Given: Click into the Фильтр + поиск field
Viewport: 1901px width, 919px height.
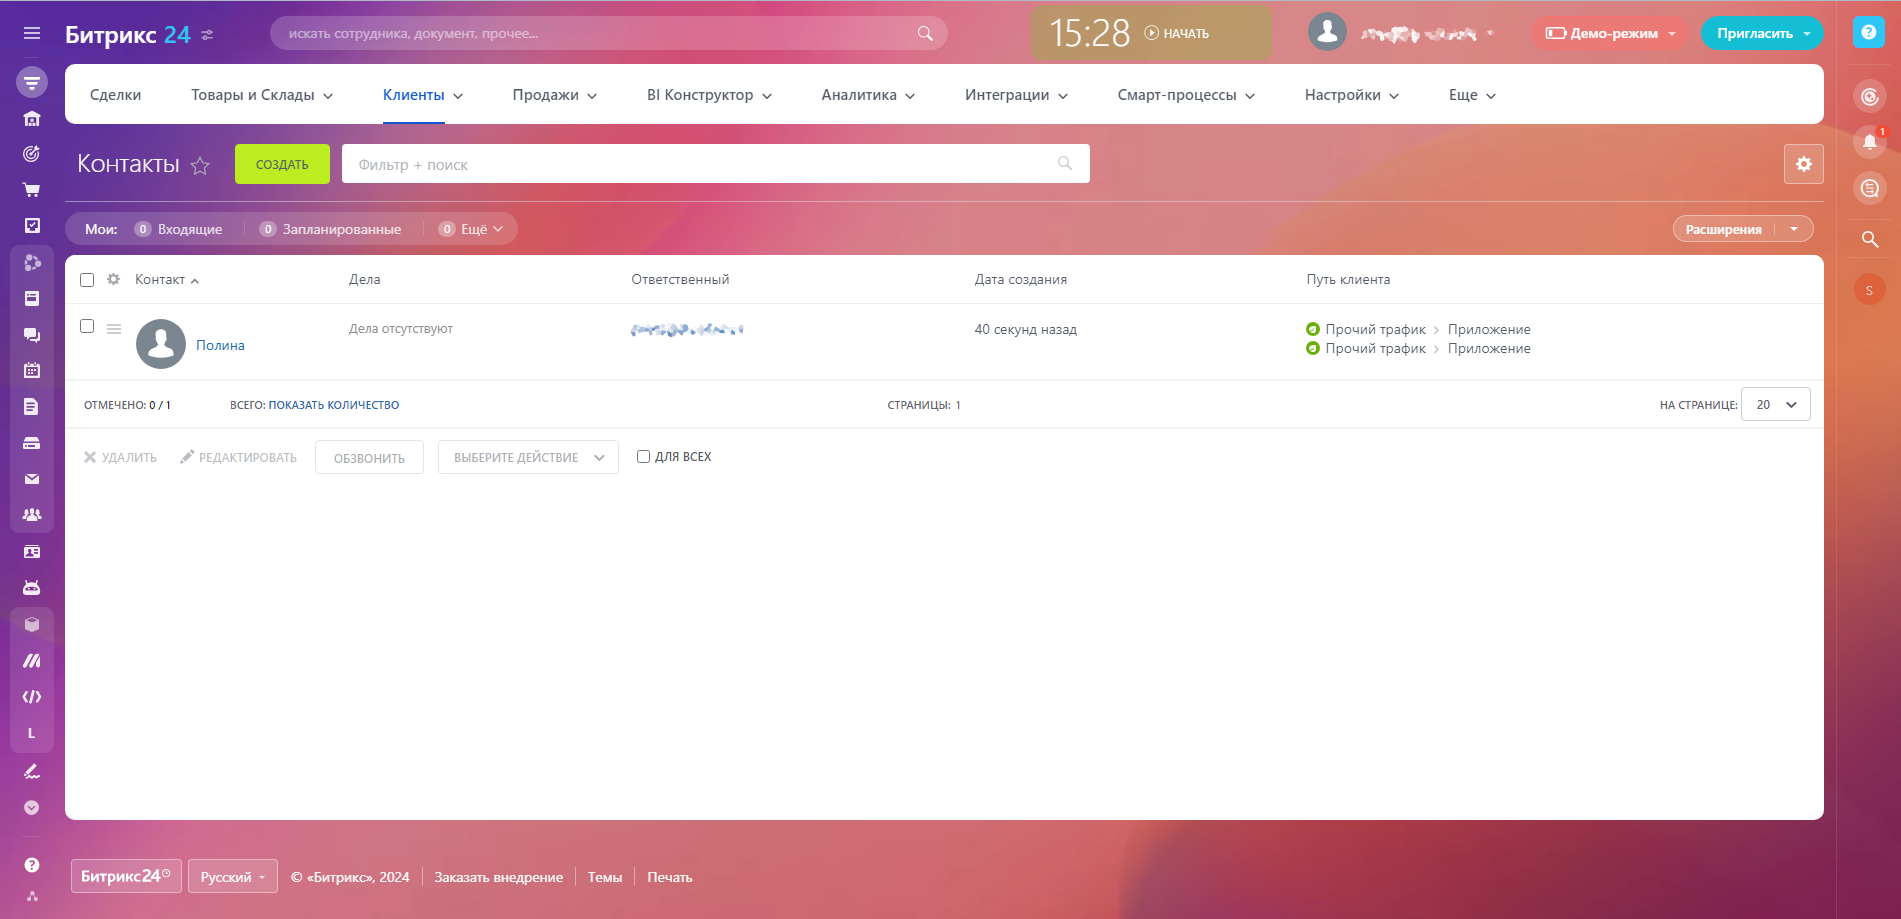Looking at the screenshot, I should pos(700,164).
